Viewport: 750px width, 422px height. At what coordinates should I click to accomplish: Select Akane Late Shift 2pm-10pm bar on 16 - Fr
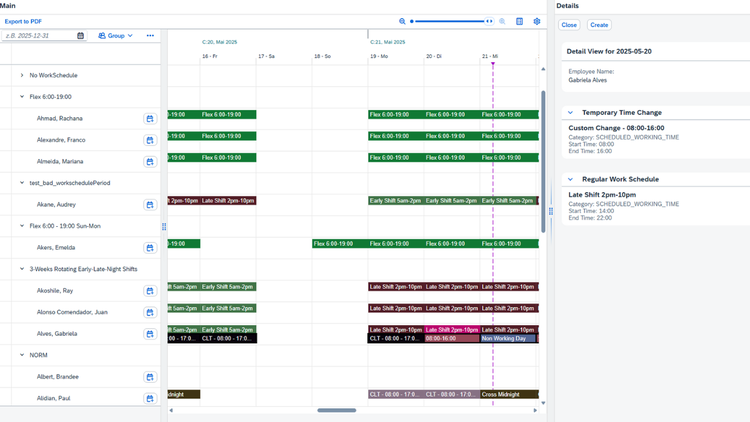(x=228, y=200)
